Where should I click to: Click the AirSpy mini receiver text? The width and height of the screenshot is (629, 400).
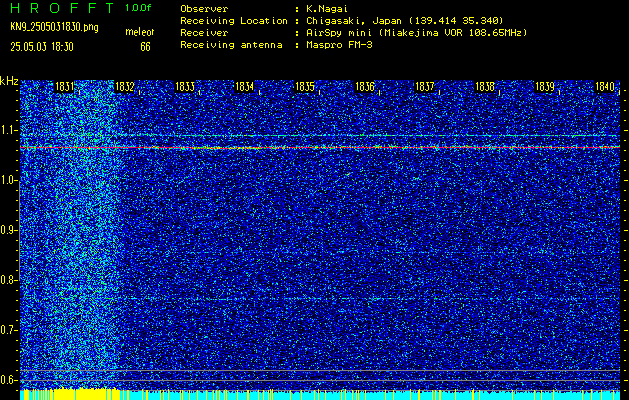point(416,33)
